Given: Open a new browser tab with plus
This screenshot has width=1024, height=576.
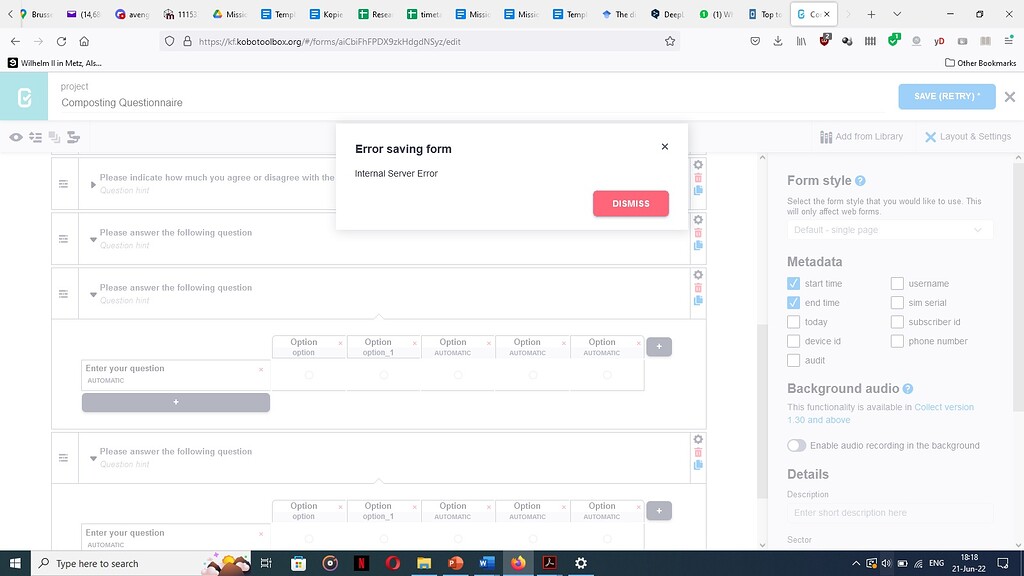Looking at the screenshot, I should 871,14.
